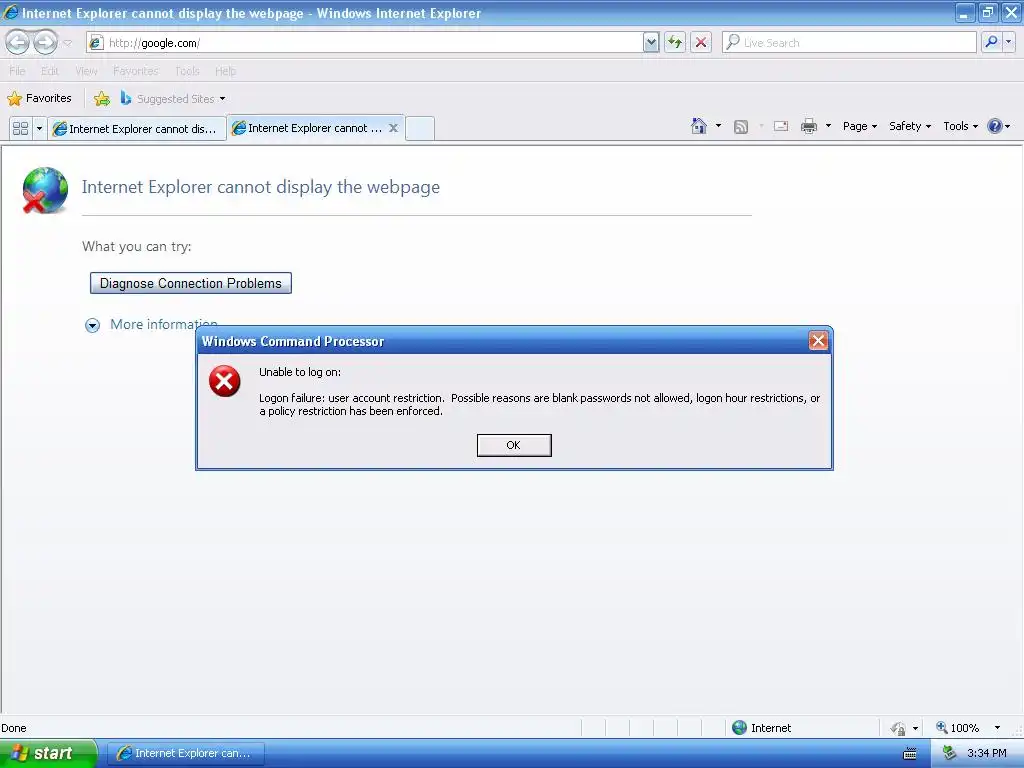Click the globe with red X error image

click(x=45, y=190)
